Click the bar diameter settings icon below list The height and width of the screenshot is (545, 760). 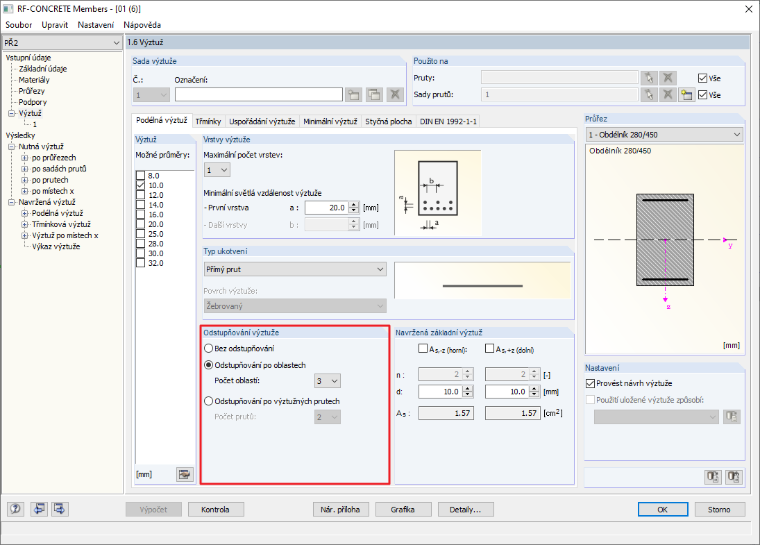[x=184, y=474]
